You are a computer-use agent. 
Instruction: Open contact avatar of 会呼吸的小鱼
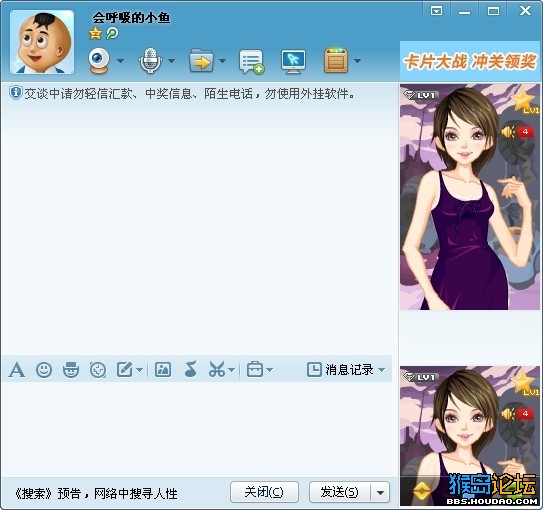[42, 42]
